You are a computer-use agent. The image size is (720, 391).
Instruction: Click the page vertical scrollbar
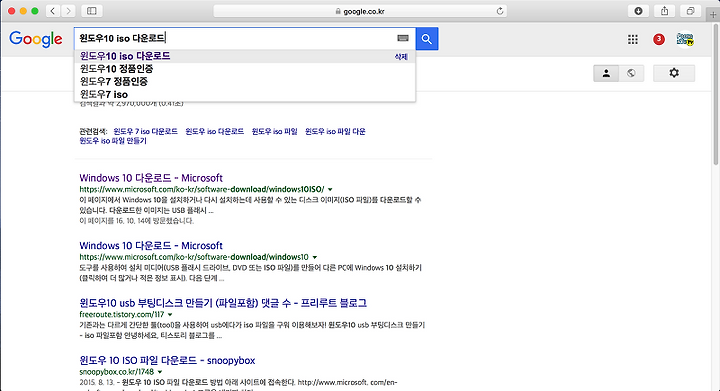(x=716, y=95)
